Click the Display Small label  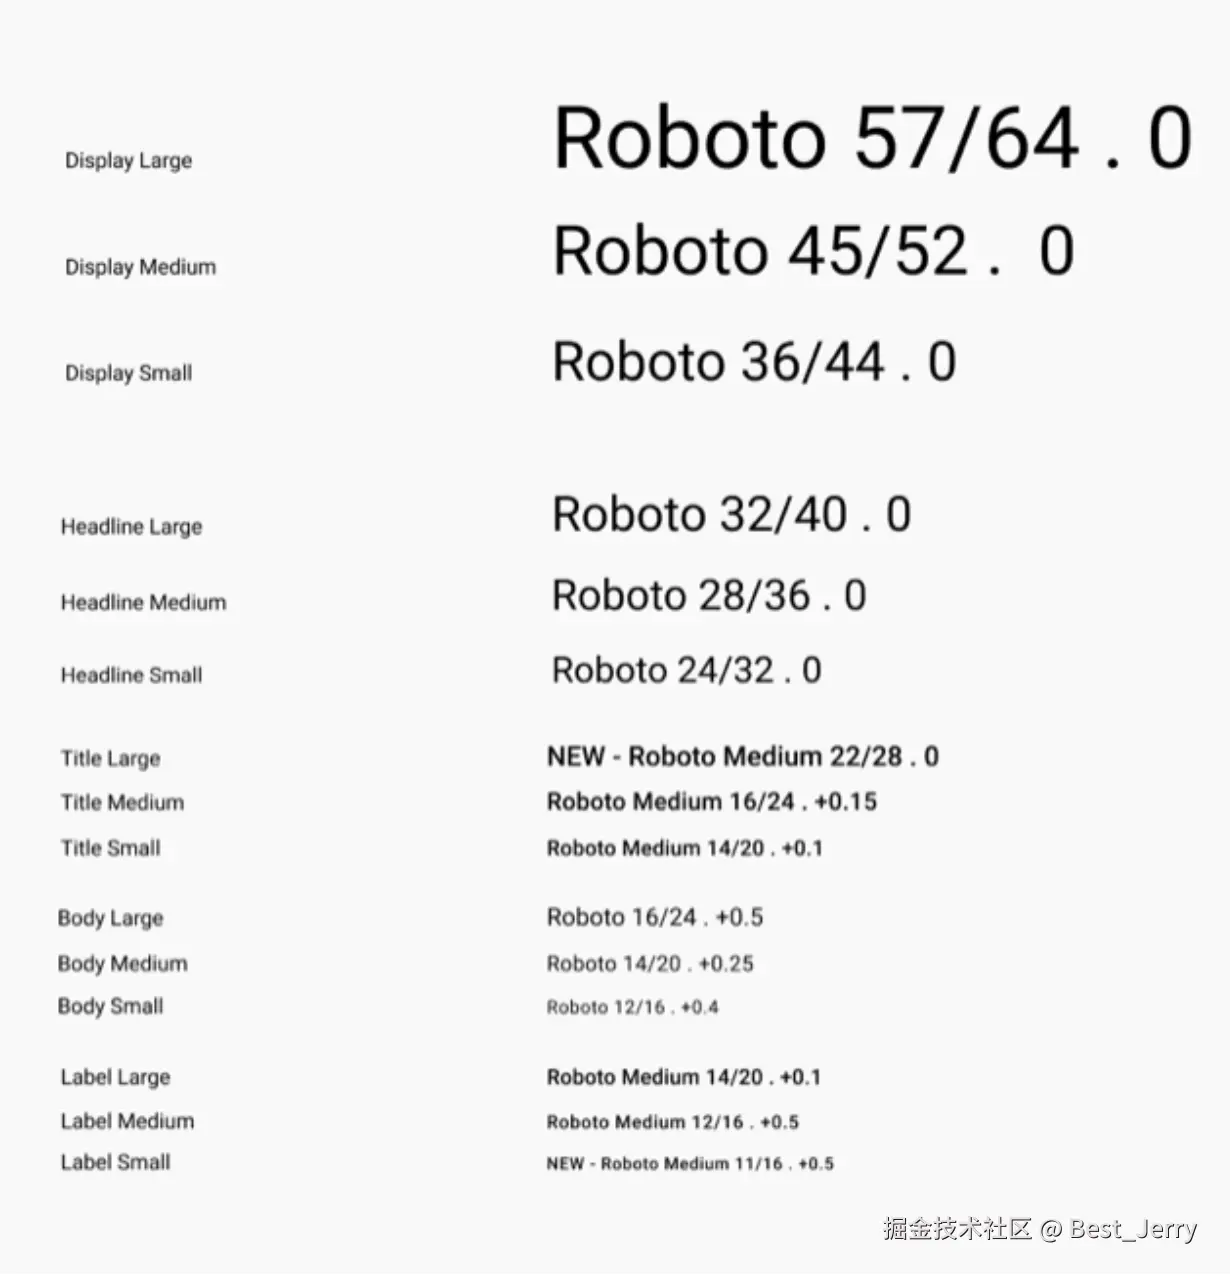click(128, 373)
